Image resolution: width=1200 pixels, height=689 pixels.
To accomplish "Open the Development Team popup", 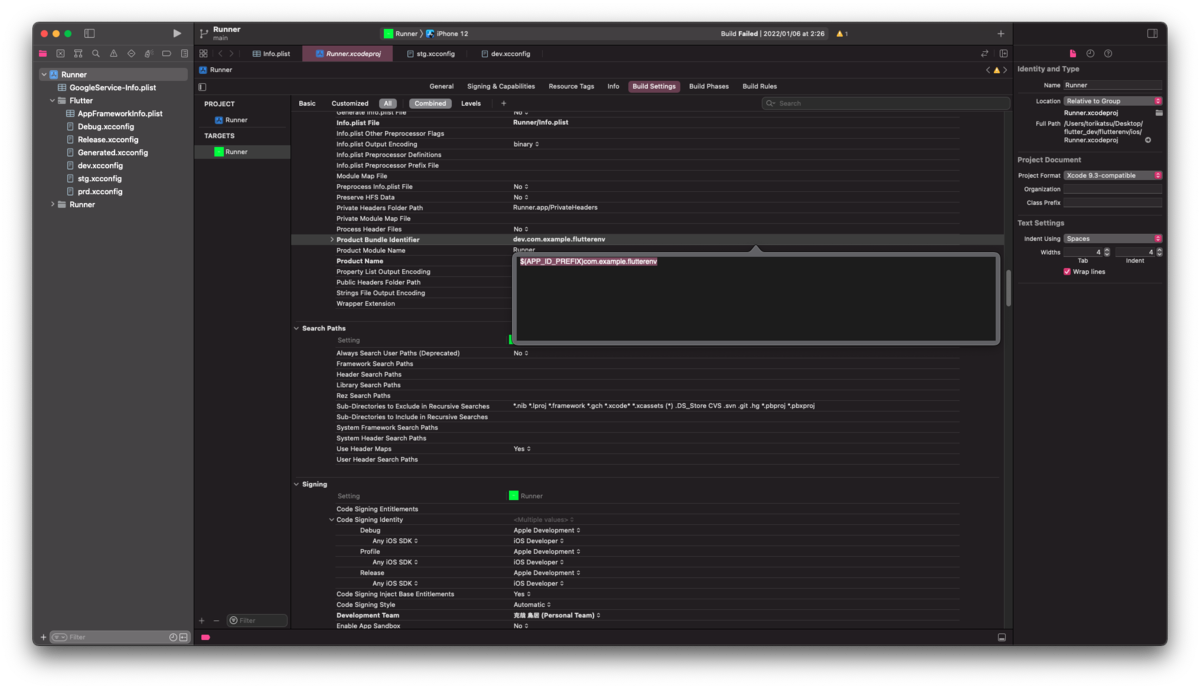I will point(557,615).
